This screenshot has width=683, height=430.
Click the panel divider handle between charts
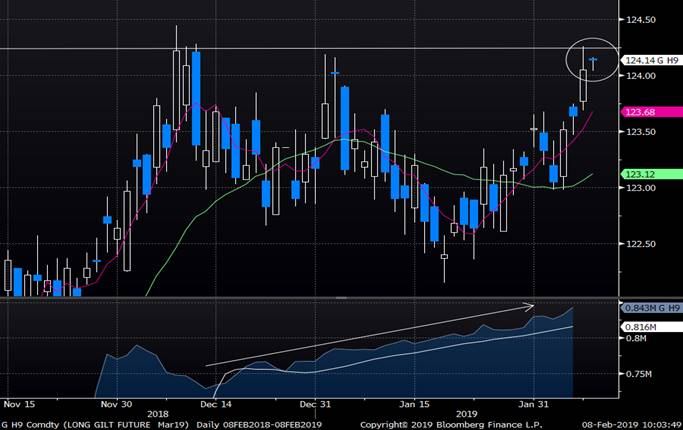[341, 298]
